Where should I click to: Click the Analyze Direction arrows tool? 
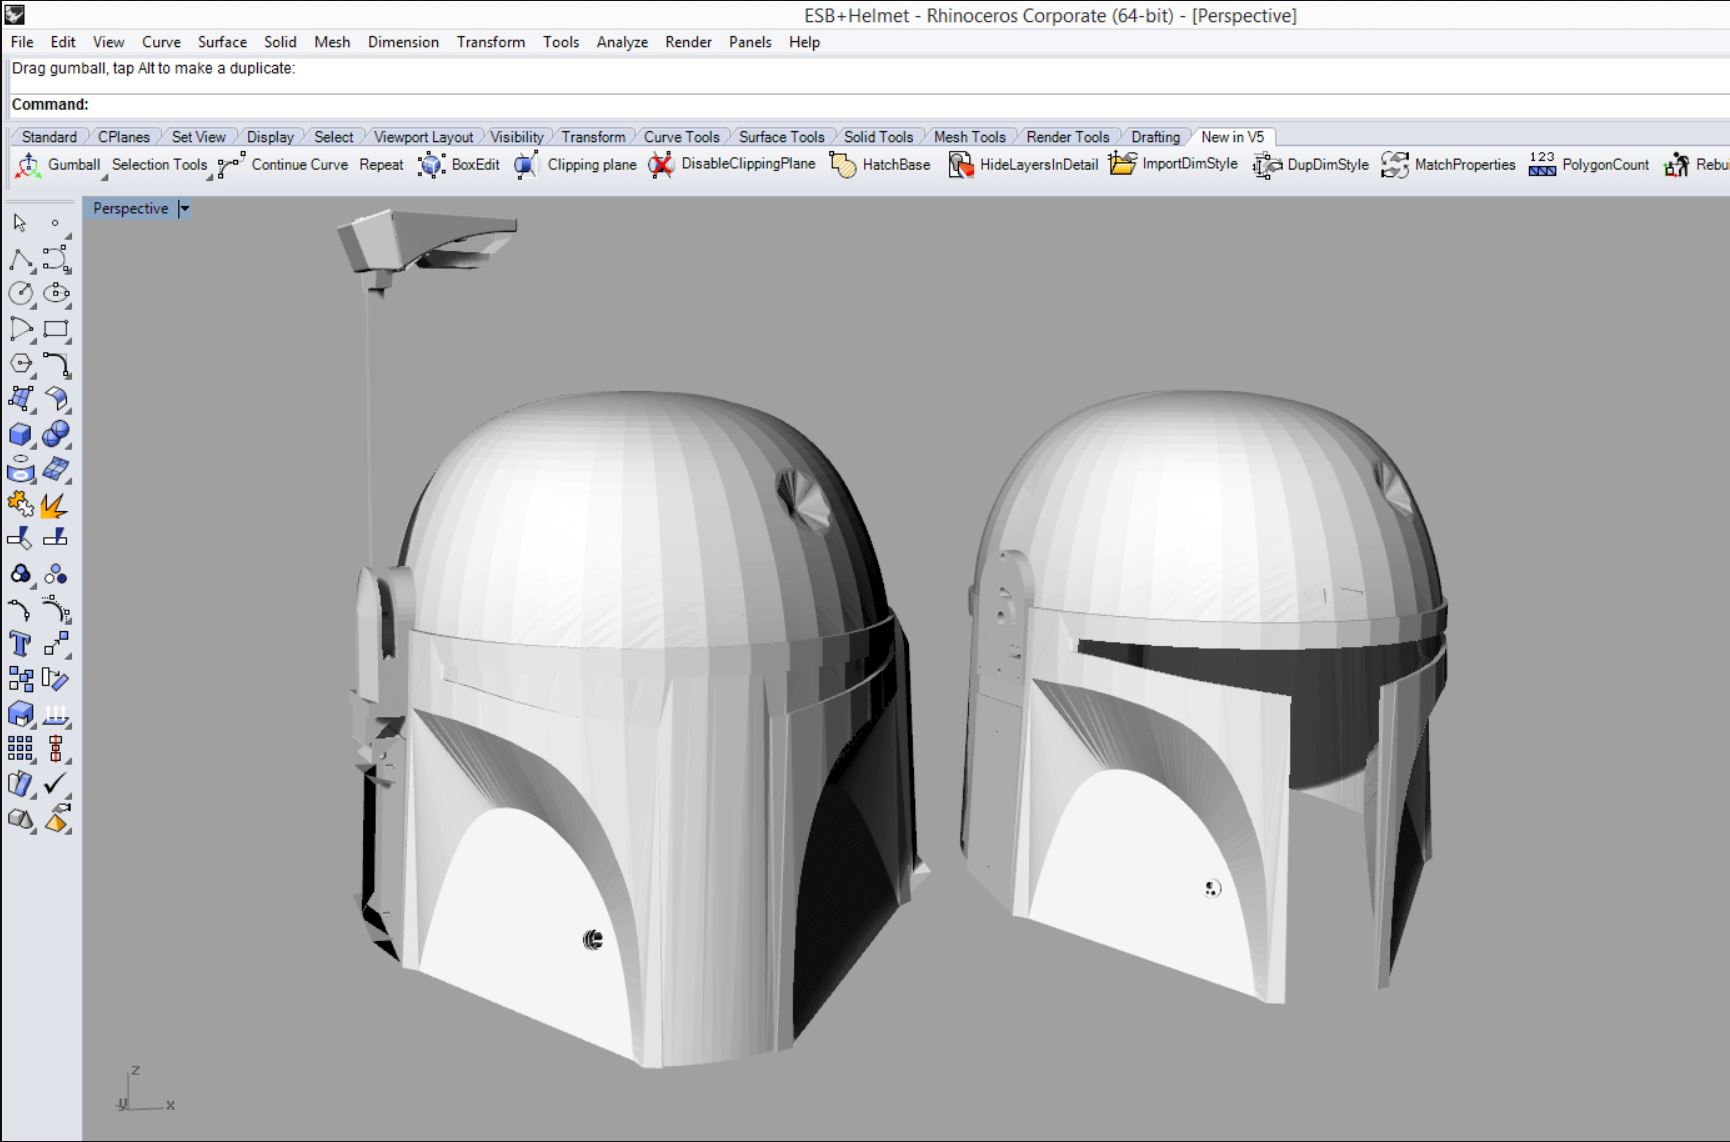coord(56,714)
